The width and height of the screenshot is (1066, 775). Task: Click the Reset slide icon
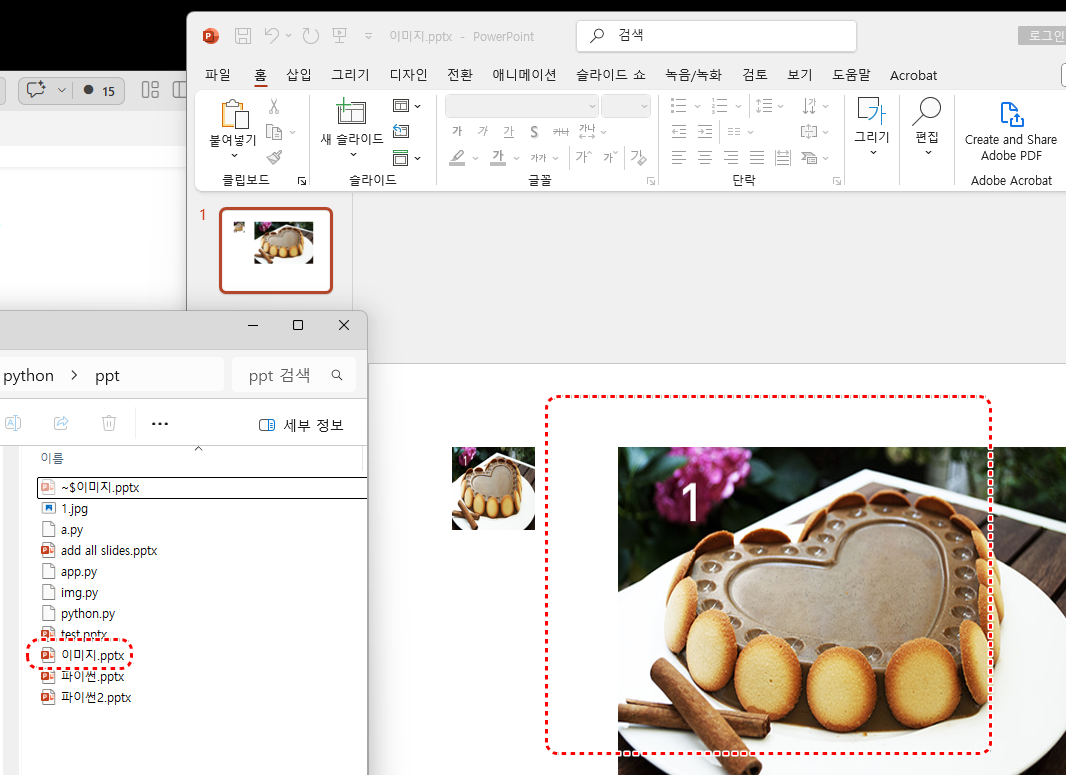[401, 131]
